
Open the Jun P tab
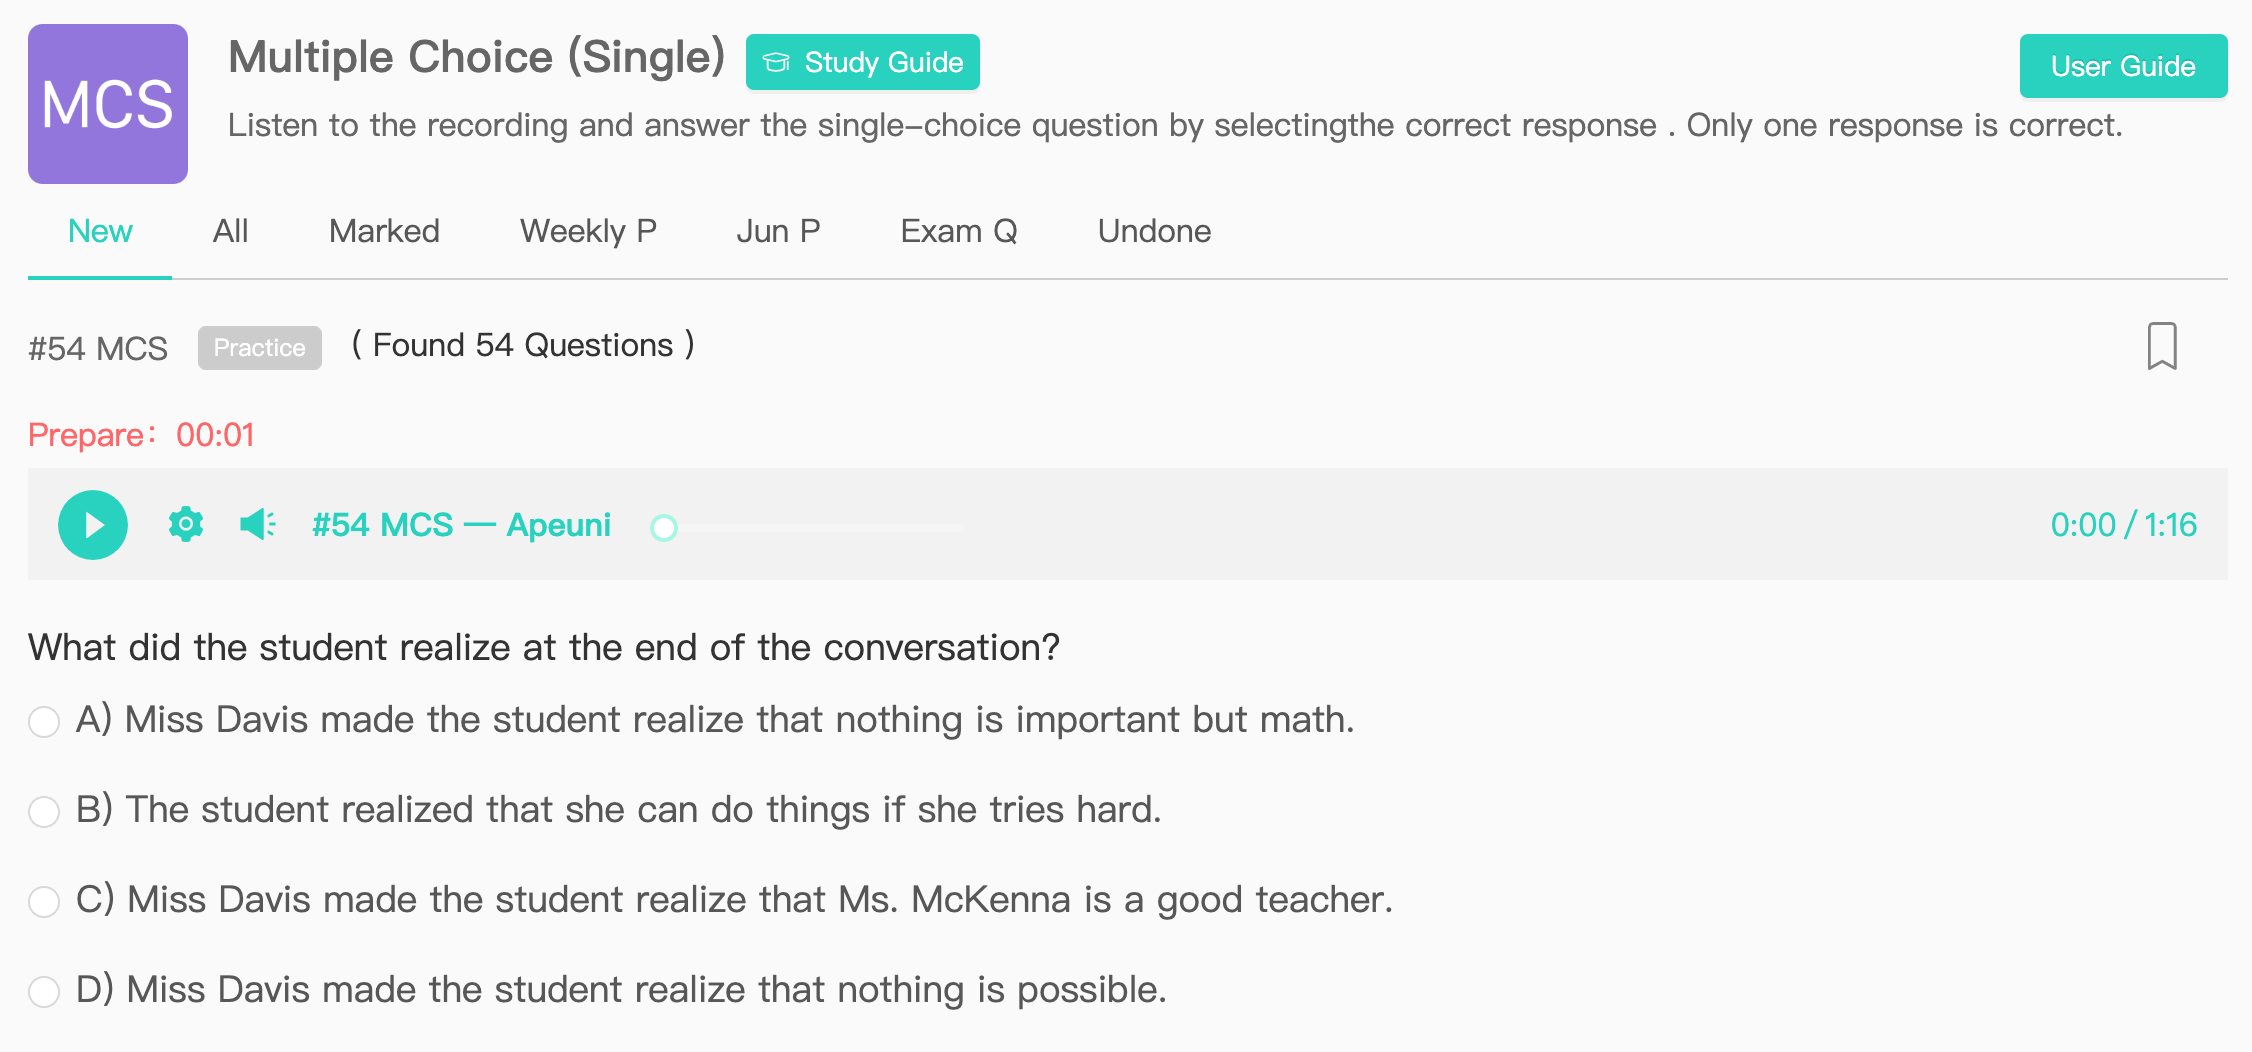(x=778, y=231)
